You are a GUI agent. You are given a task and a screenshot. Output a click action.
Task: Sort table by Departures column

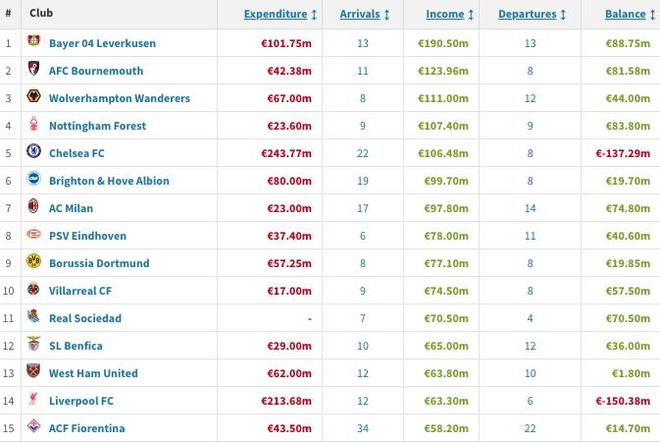[533, 15]
